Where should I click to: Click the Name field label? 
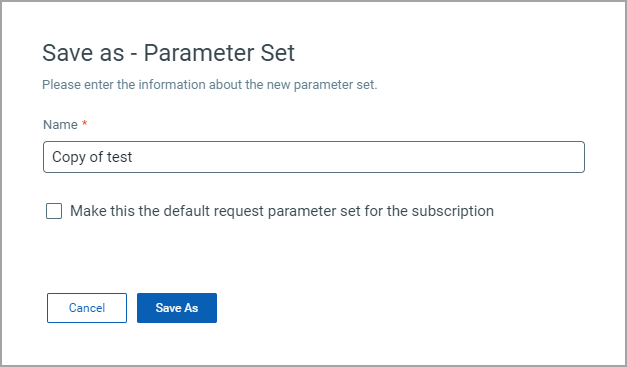[60, 125]
